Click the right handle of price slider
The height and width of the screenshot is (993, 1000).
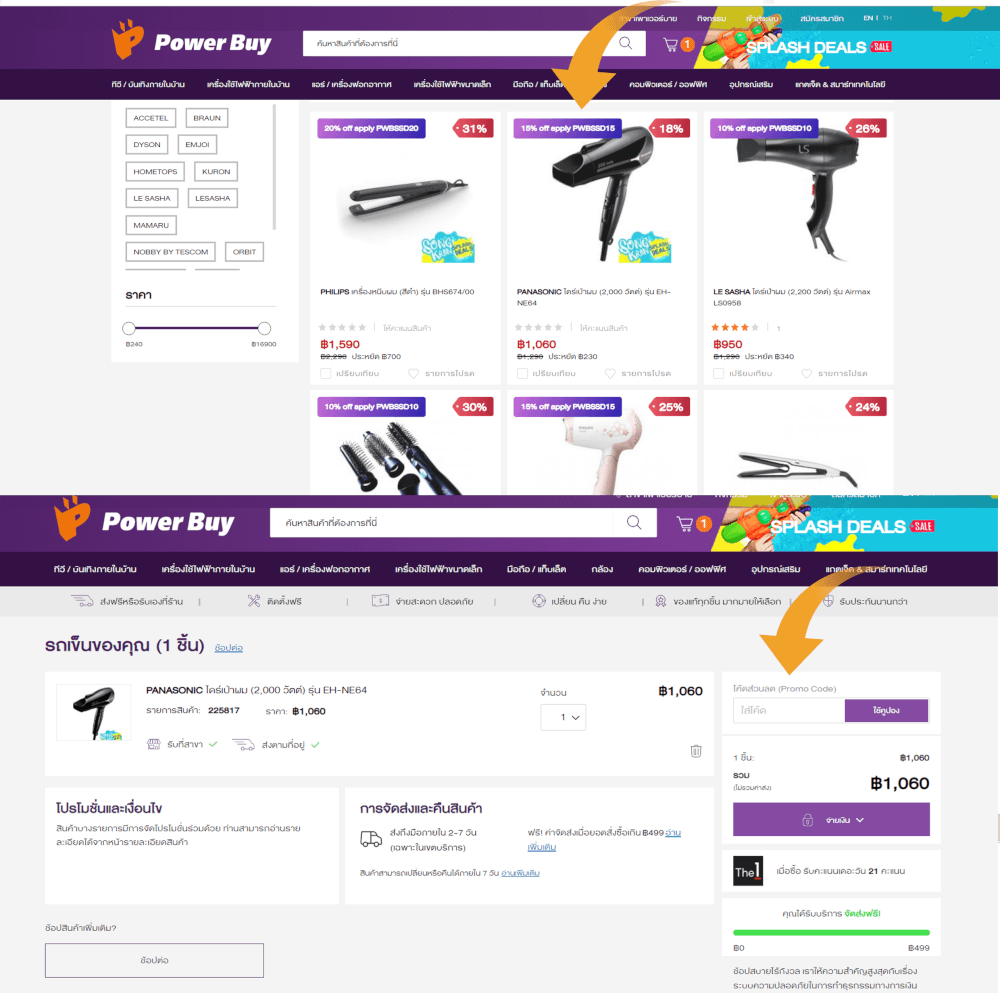point(264,328)
